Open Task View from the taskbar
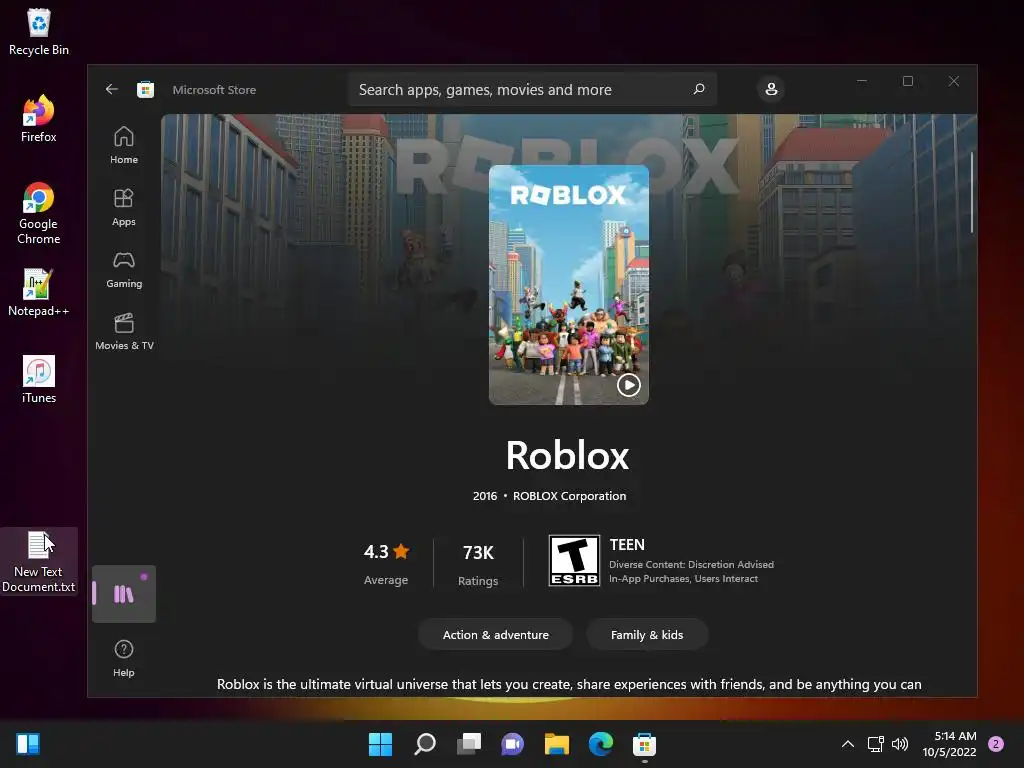 coord(469,744)
